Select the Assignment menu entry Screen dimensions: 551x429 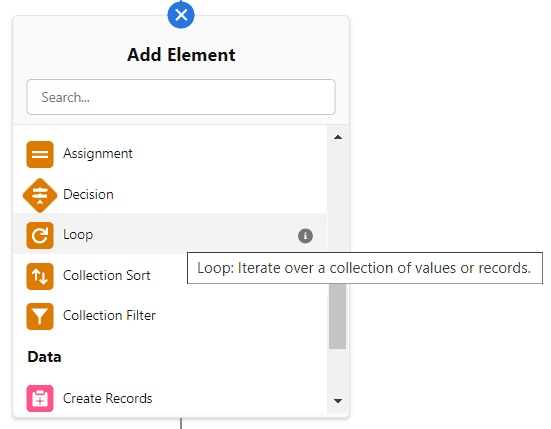coord(170,154)
